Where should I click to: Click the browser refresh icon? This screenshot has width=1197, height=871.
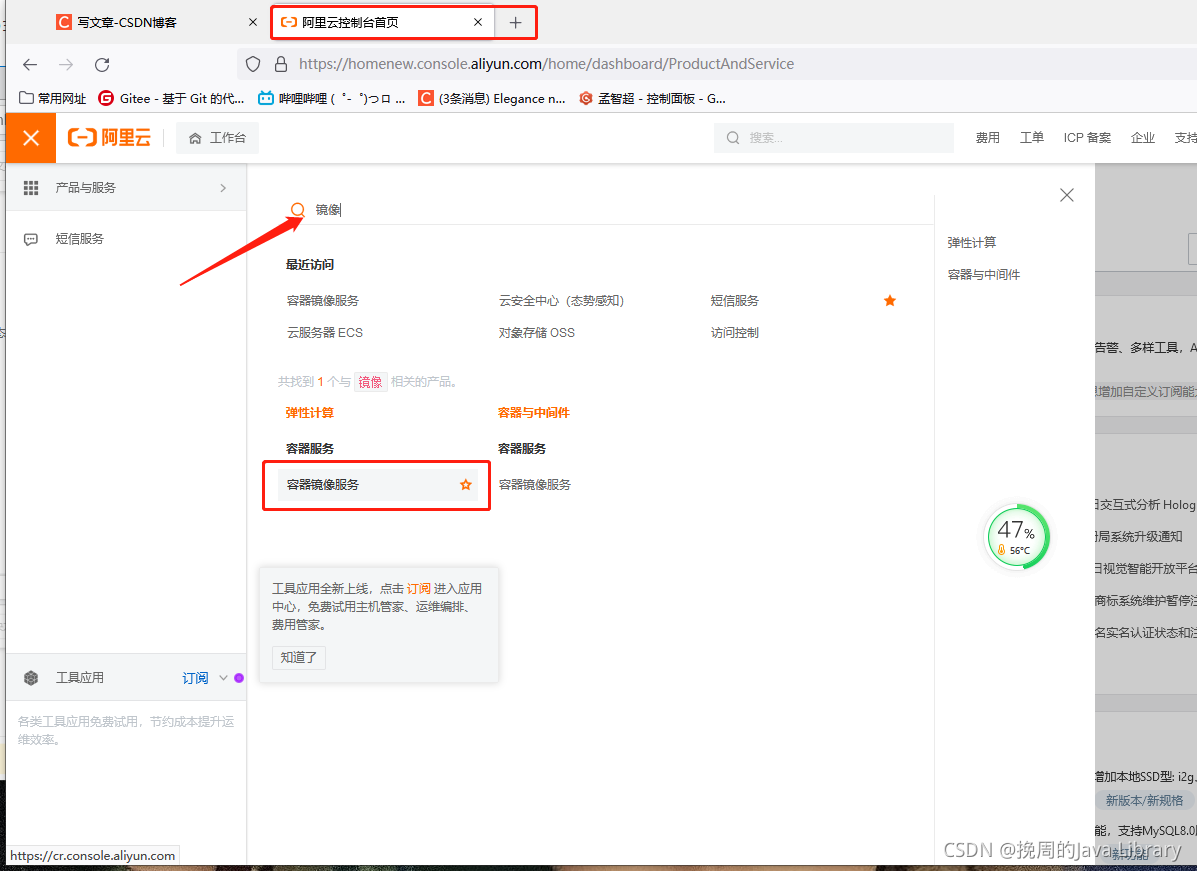click(x=101, y=64)
